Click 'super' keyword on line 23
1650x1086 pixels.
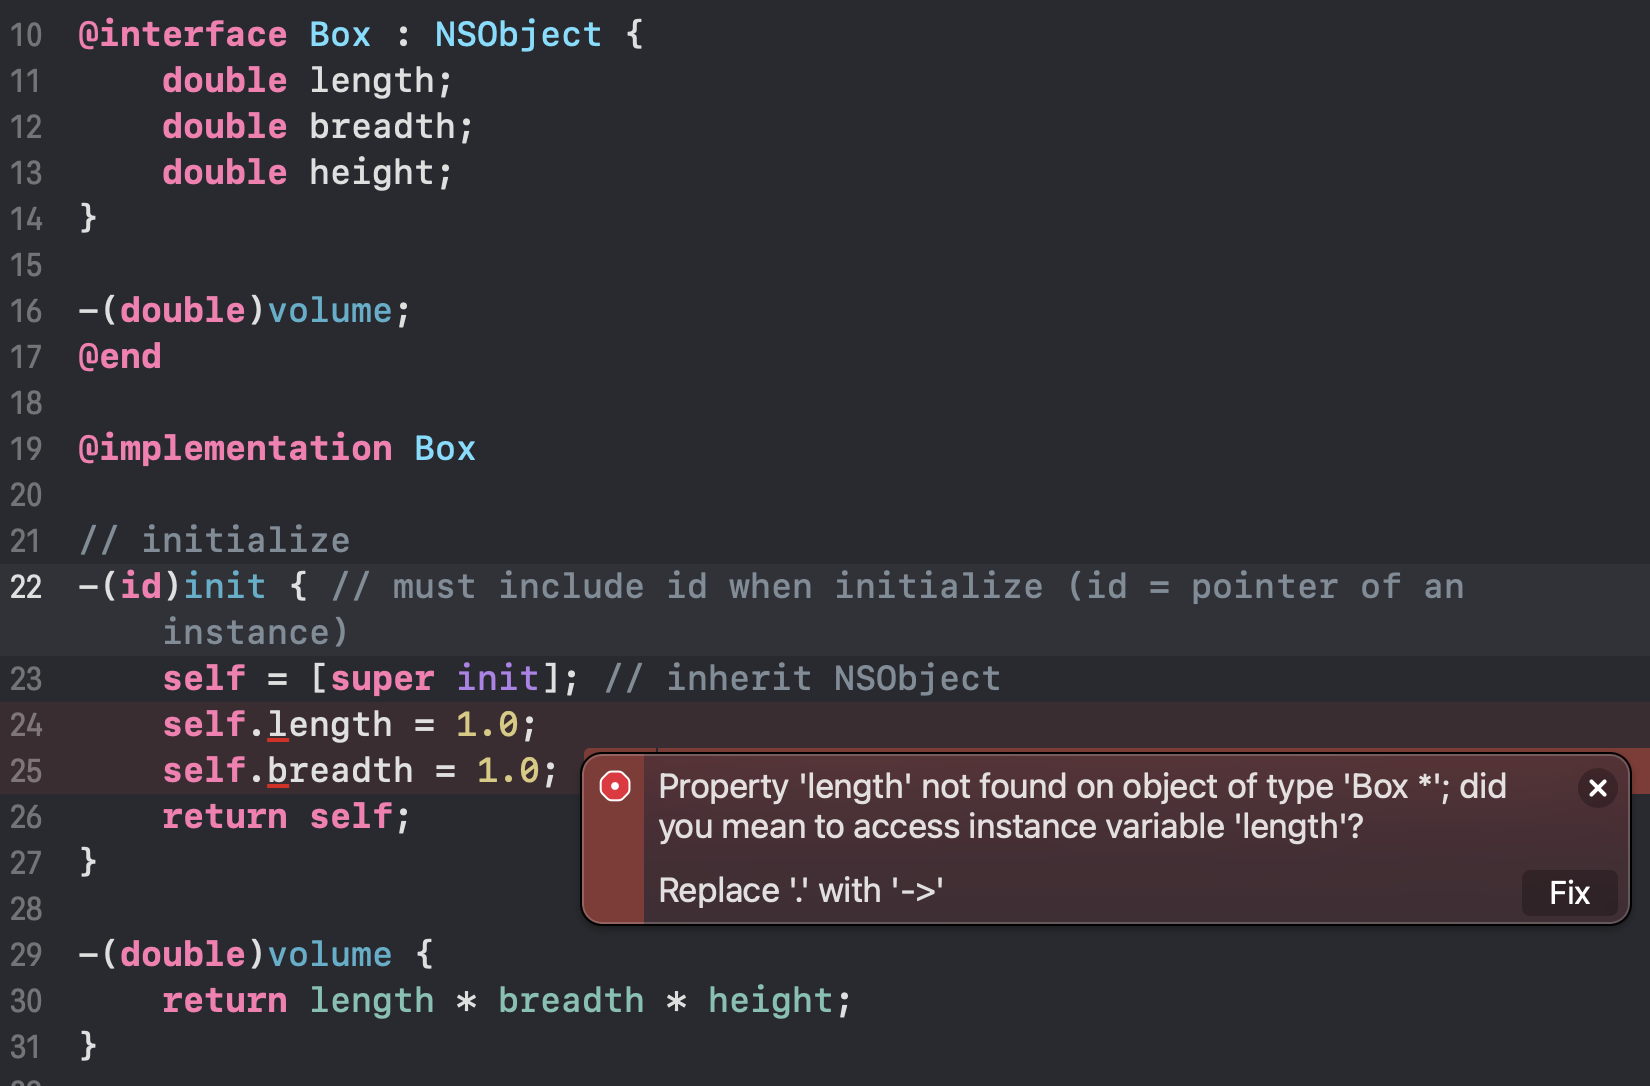point(382,679)
